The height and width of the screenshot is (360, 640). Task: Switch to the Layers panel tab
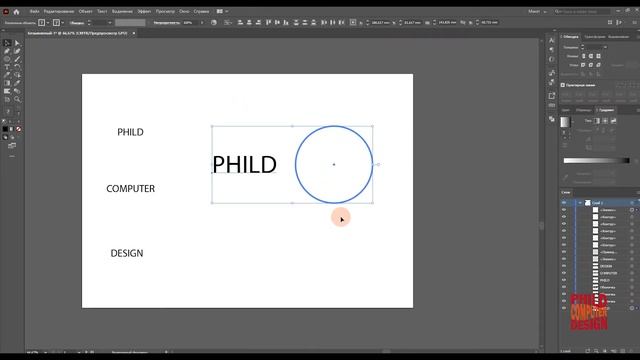pyautogui.click(x=566, y=192)
